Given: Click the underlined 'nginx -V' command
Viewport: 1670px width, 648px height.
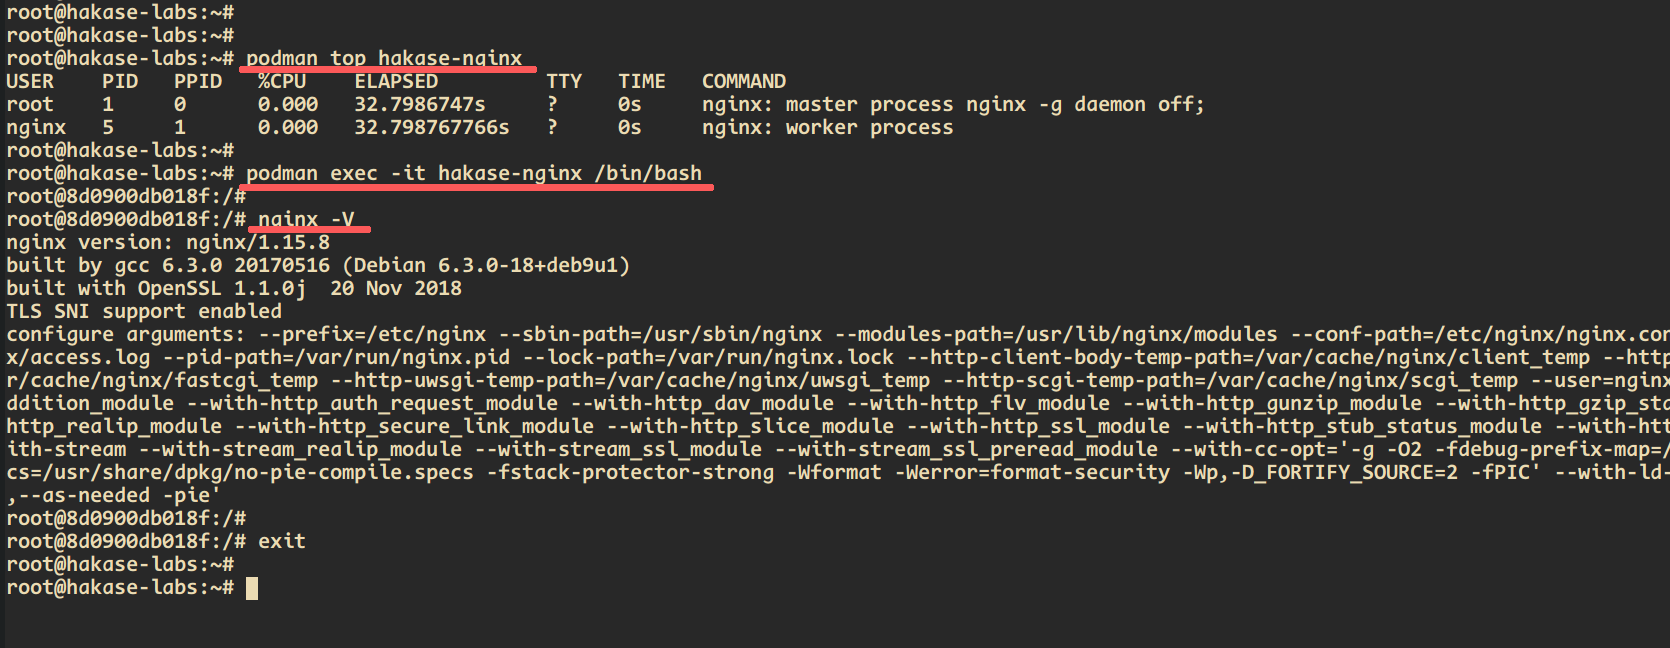Looking at the screenshot, I should coord(306,220).
